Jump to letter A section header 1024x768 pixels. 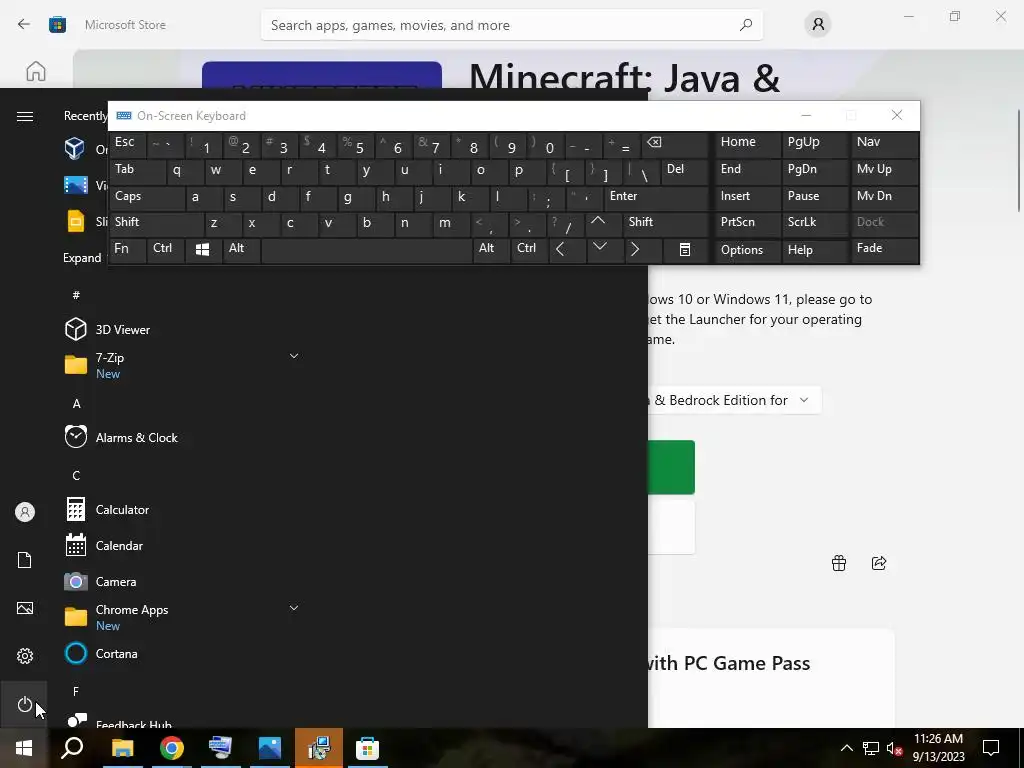point(76,404)
